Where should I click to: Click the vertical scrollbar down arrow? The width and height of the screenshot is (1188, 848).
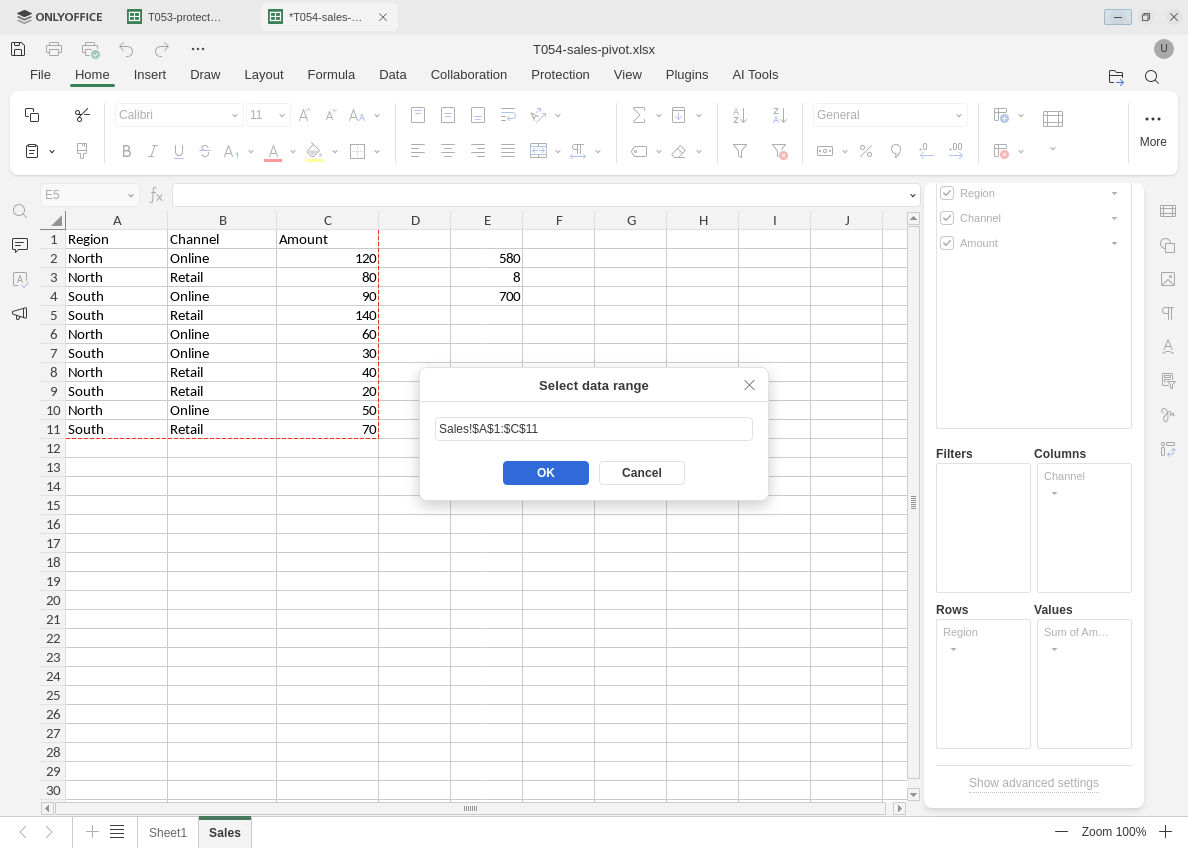(x=913, y=795)
